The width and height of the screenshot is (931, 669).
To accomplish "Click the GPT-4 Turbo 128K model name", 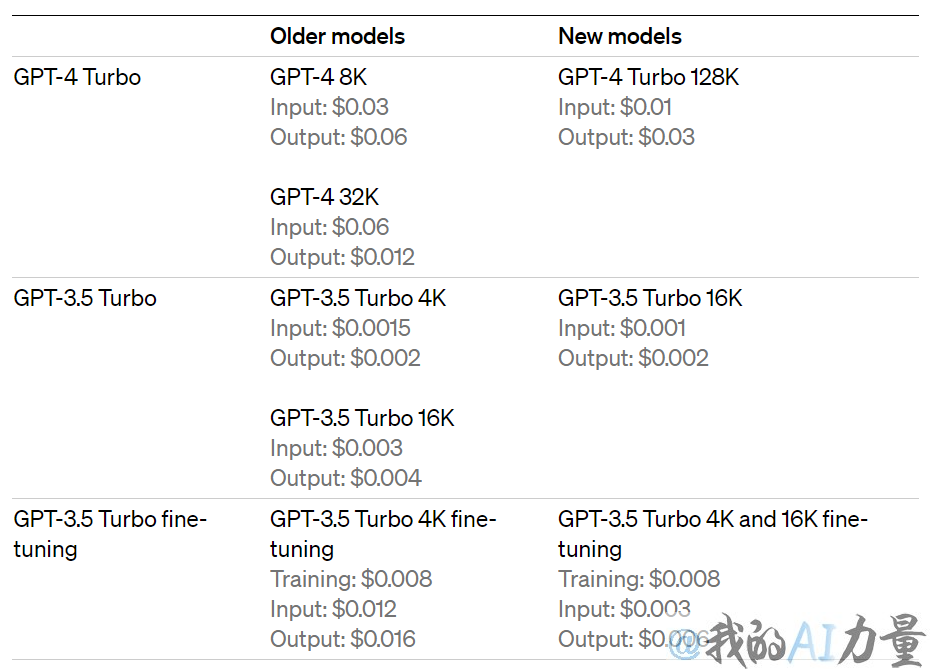I will click(x=648, y=77).
